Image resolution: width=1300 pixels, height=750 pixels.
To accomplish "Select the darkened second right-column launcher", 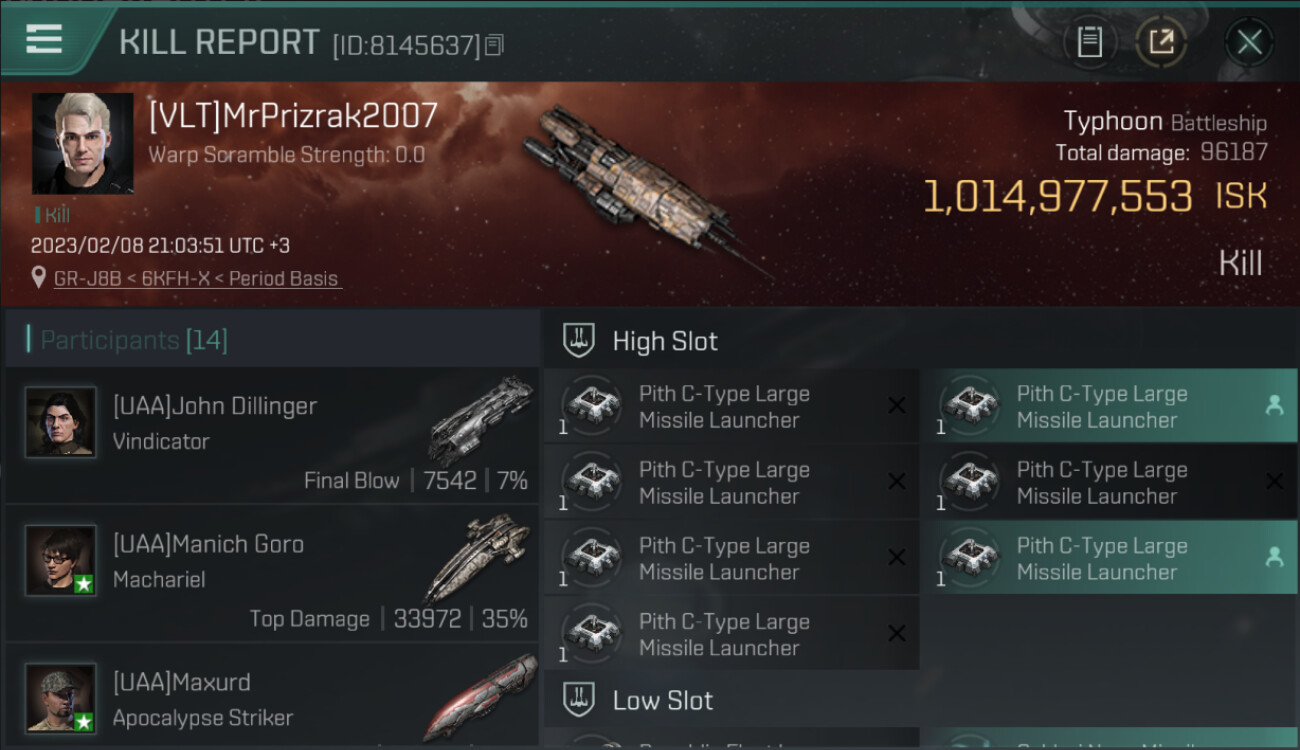I will pos(1109,482).
